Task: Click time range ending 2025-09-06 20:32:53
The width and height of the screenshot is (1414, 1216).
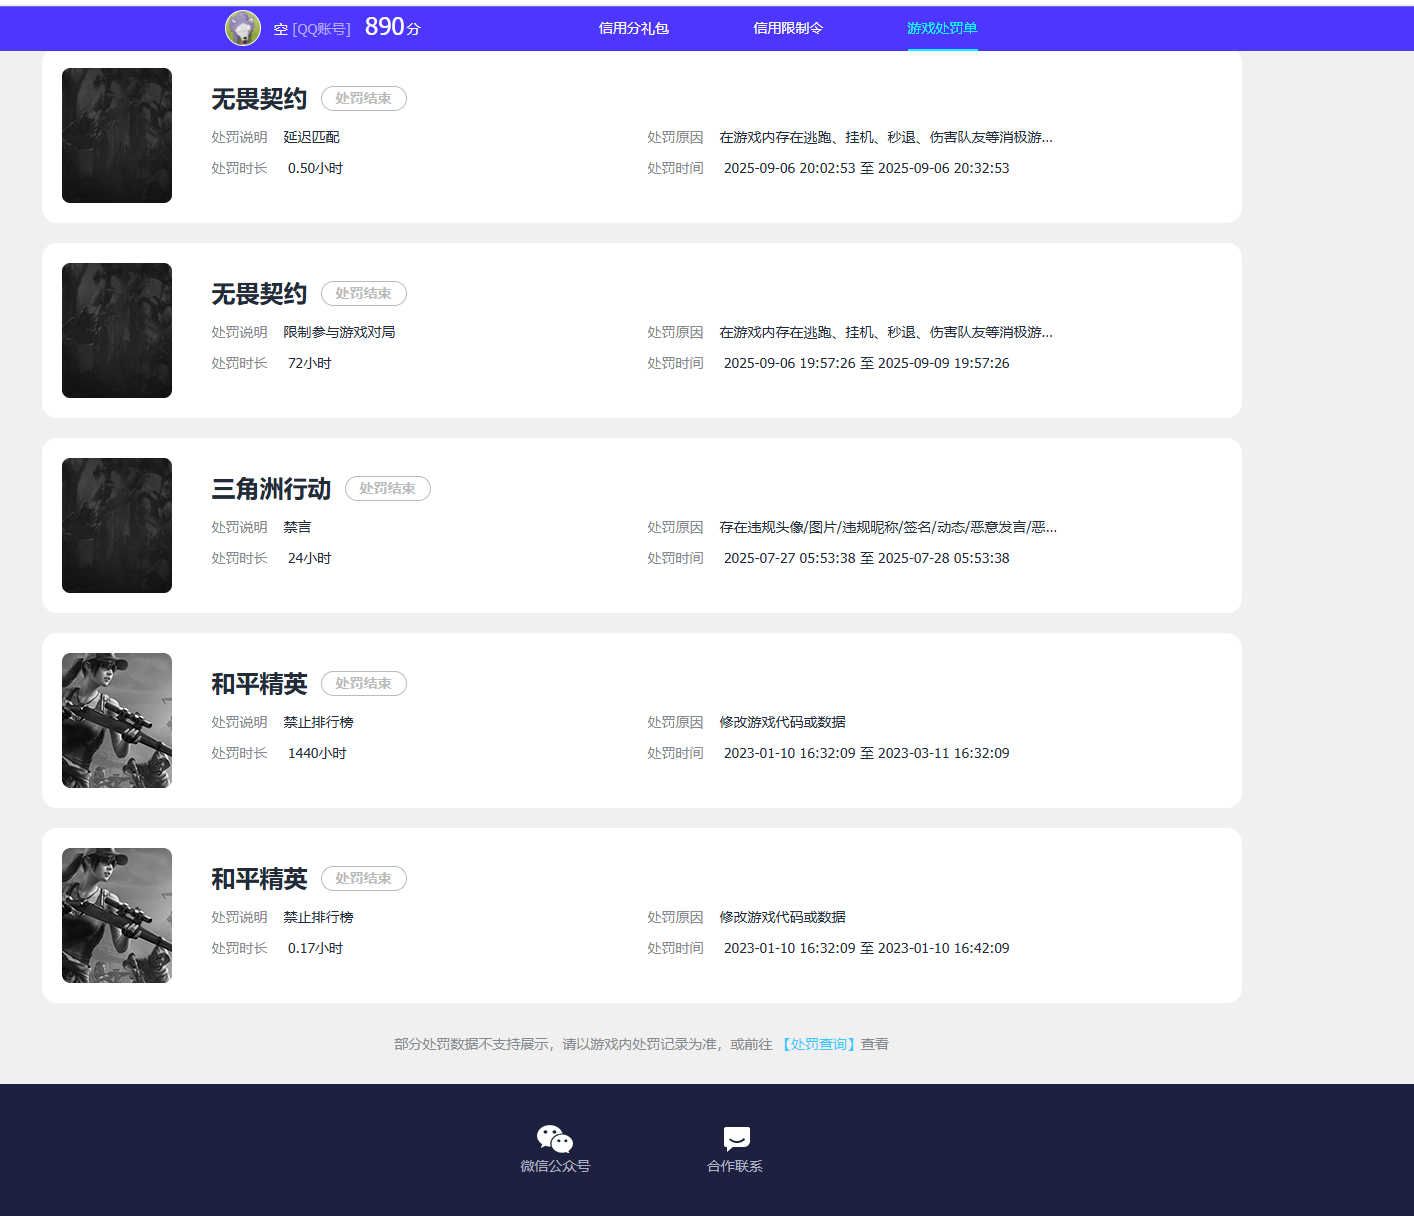Action: [866, 168]
